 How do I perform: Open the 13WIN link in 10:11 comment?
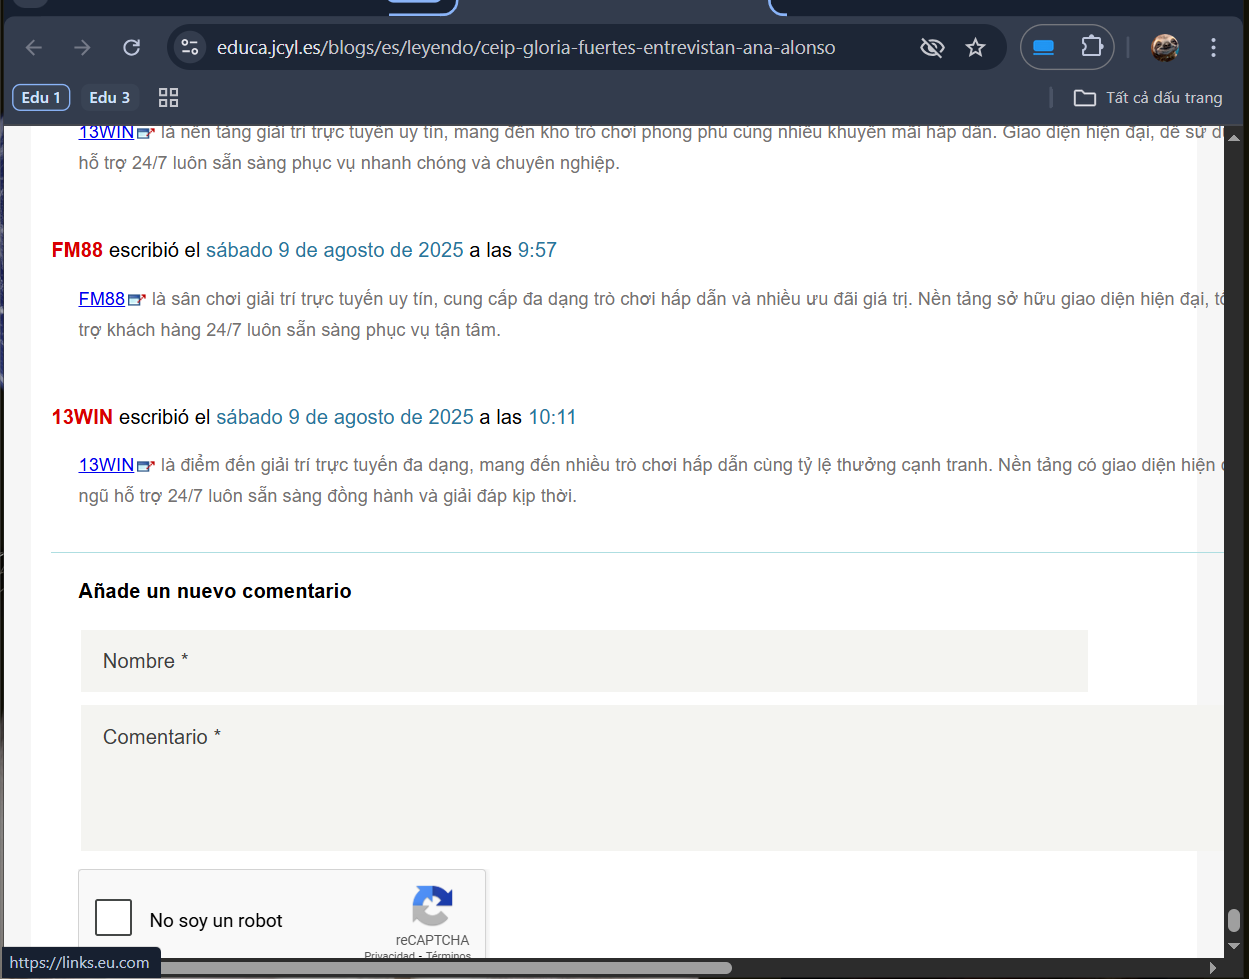[x=106, y=464]
